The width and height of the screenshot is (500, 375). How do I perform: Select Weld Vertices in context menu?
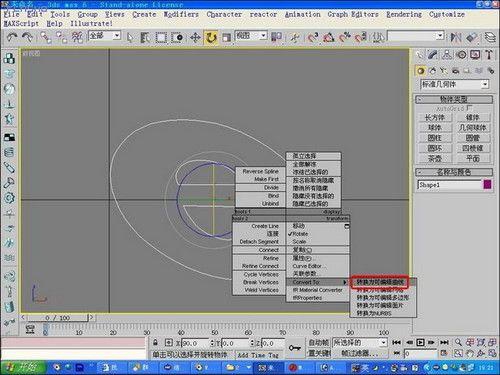coord(261,290)
